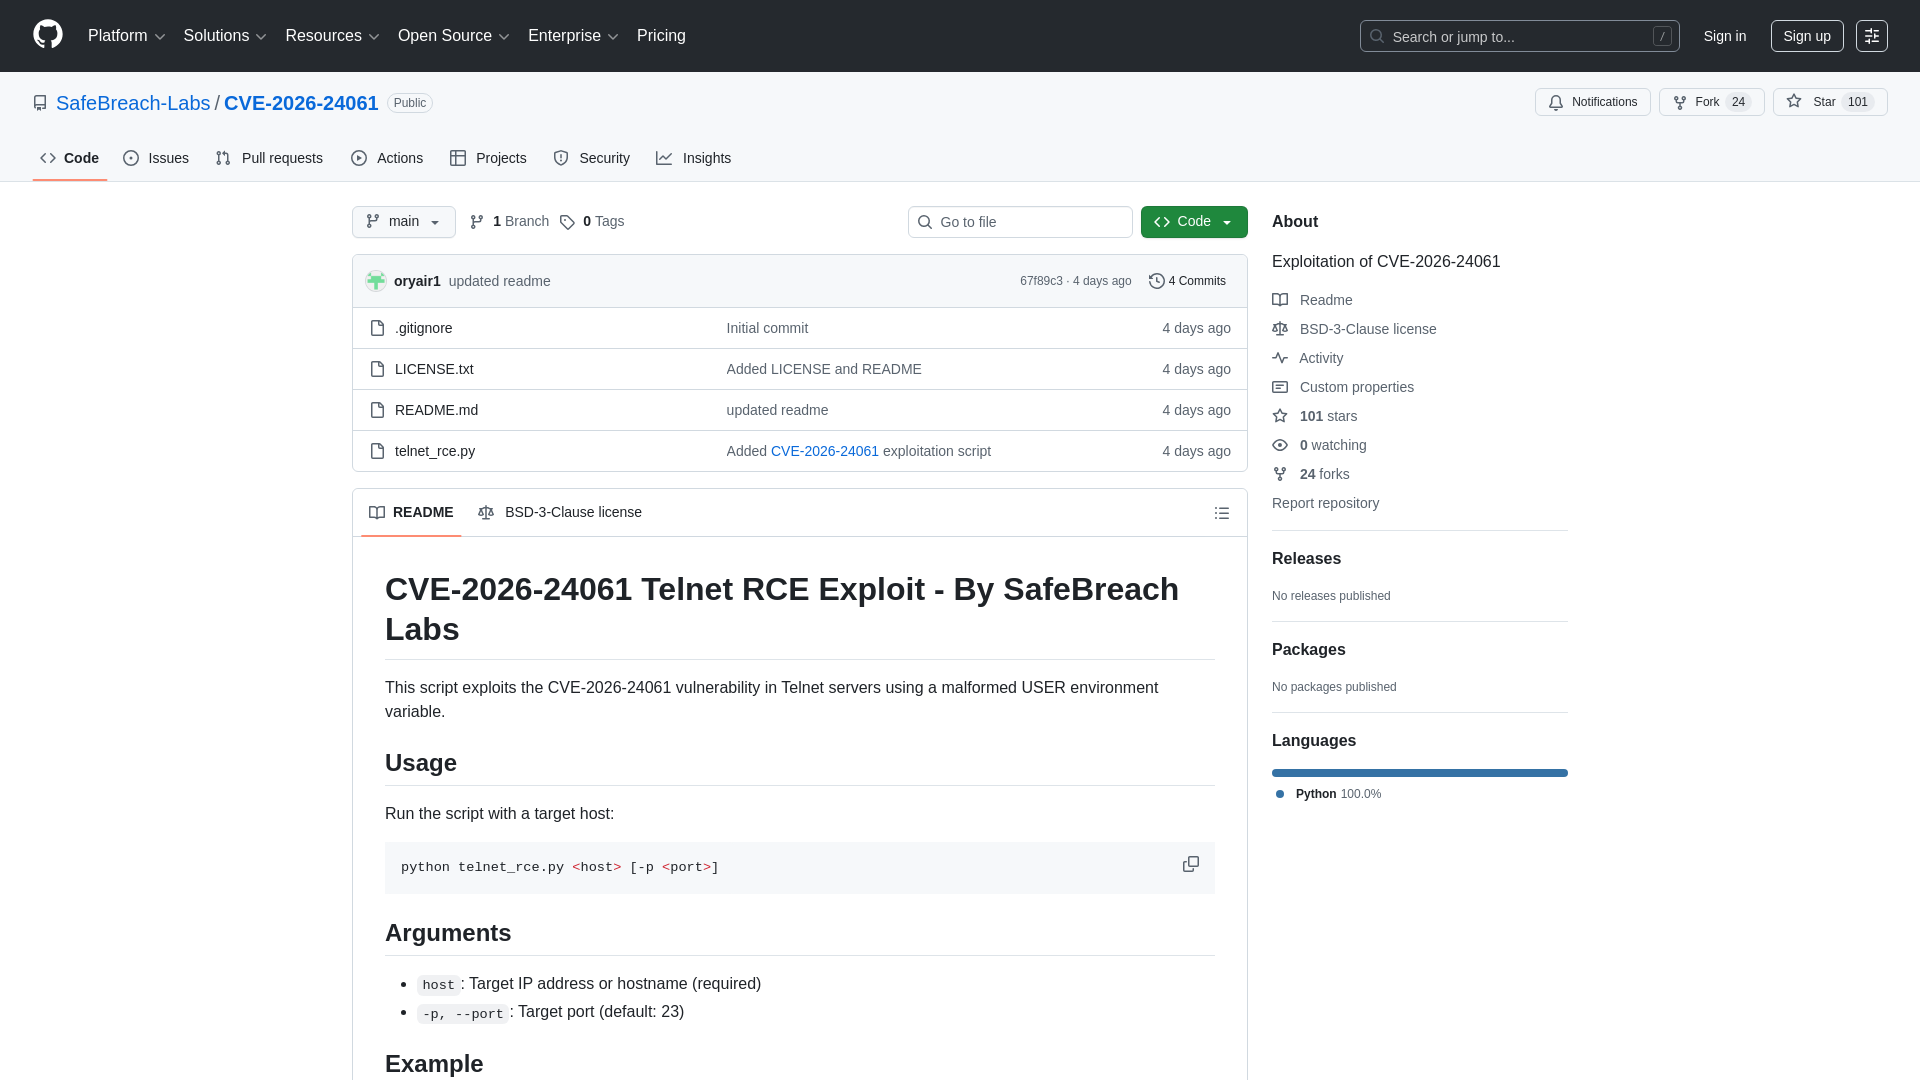Open the main branch selector dropdown
This screenshot has width=1920, height=1080.
coord(403,221)
